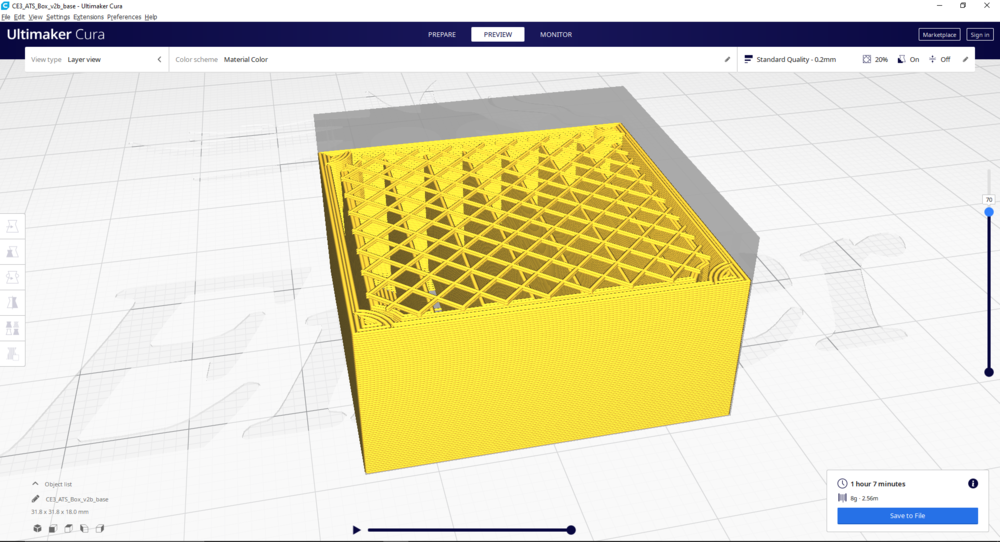This screenshot has height=542, width=1000.
Task: Click the Sign in button
Action: (x=980, y=34)
